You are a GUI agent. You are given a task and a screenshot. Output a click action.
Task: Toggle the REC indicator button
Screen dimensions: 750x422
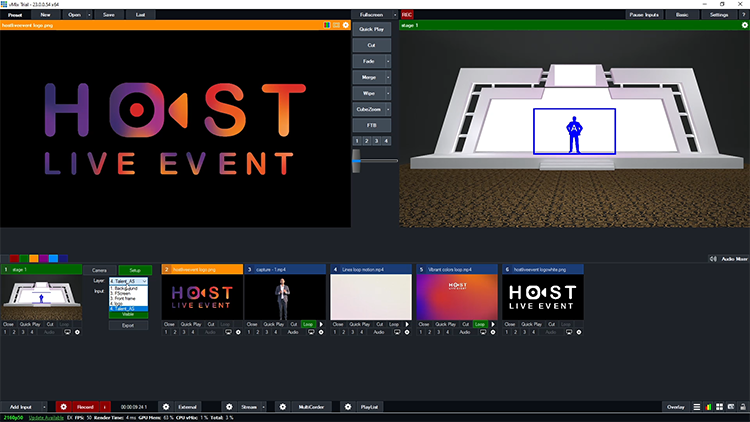[x=407, y=15]
